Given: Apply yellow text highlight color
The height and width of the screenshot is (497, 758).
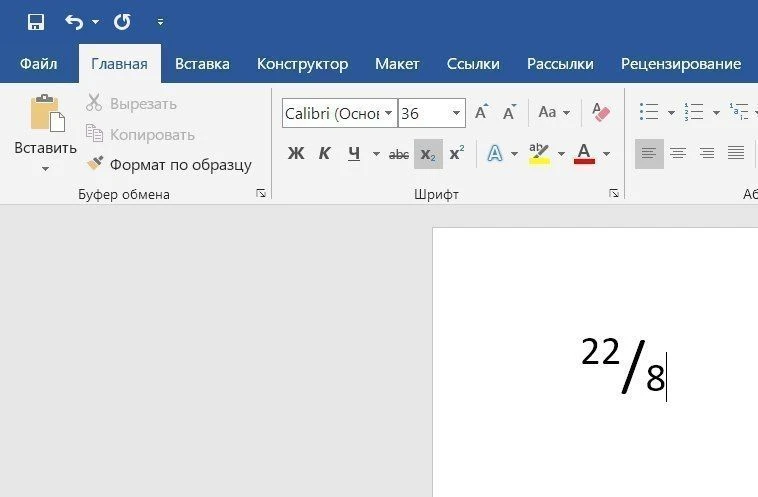Looking at the screenshot, I should tap(539, 154).
